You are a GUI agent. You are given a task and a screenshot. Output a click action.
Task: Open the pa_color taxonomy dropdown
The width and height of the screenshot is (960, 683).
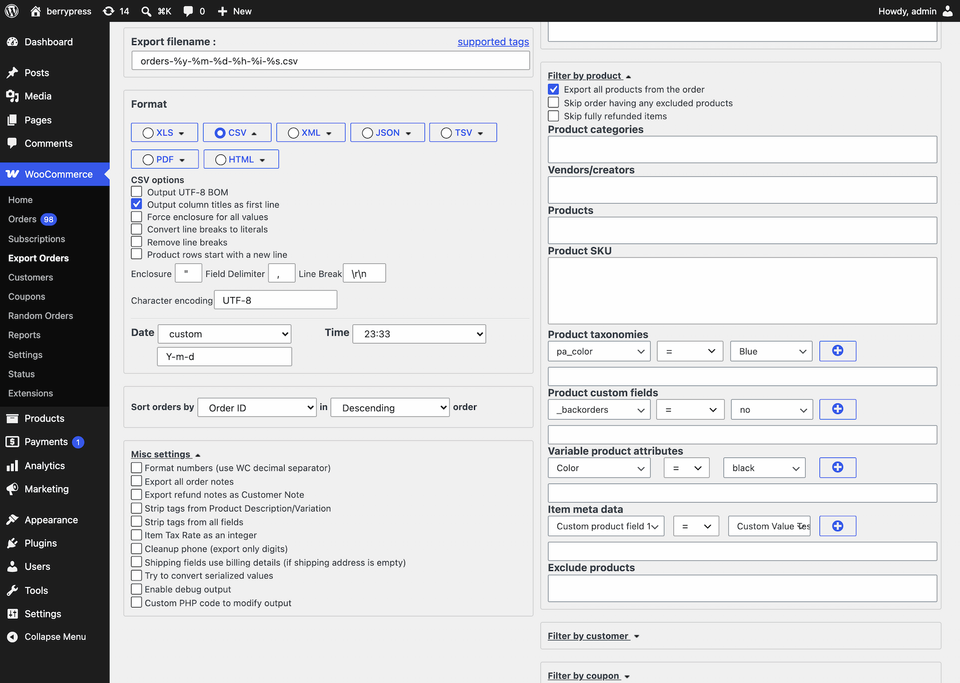pos(599,351)
